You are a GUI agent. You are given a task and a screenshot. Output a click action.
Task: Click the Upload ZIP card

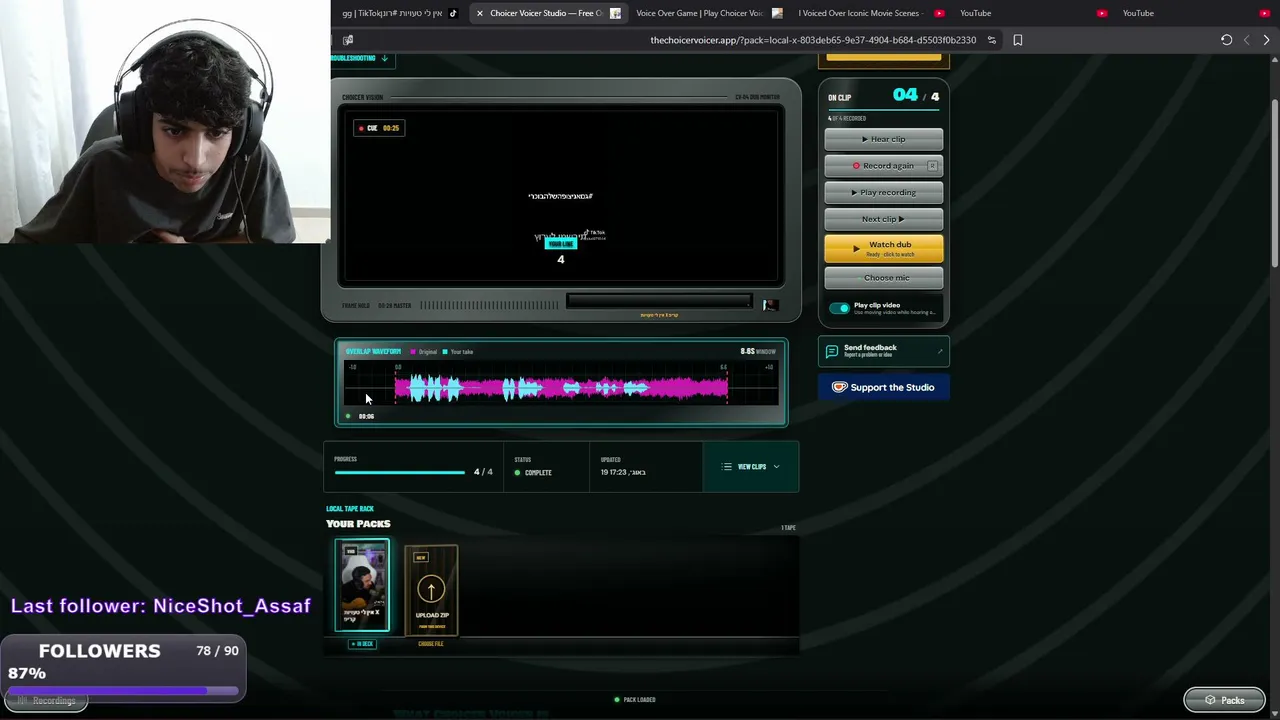[x=431, y=590]
